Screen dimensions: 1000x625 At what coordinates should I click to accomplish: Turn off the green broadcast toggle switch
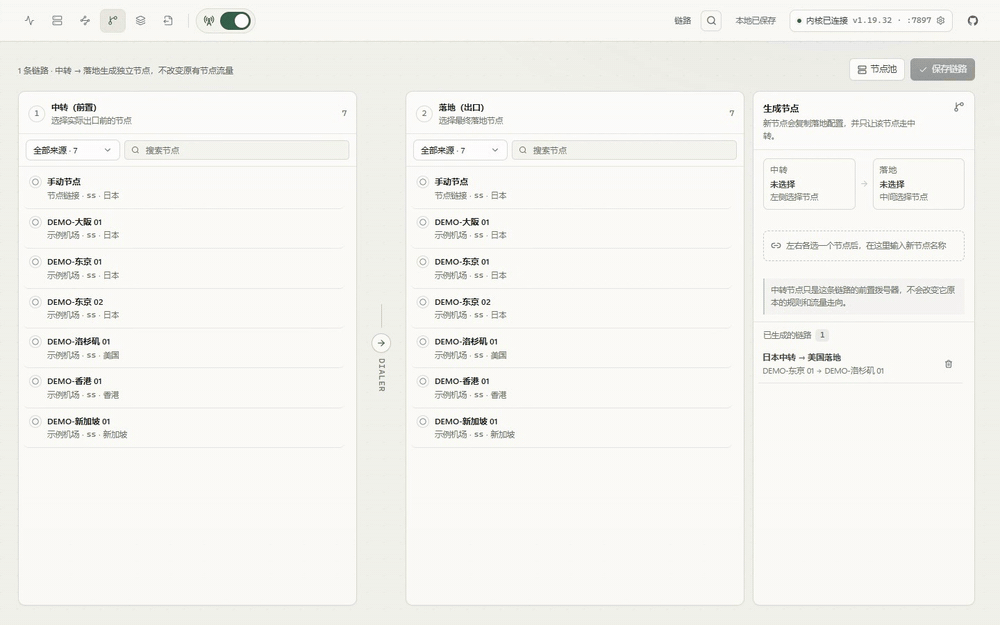pyautogui.click(x=235, y=20)
